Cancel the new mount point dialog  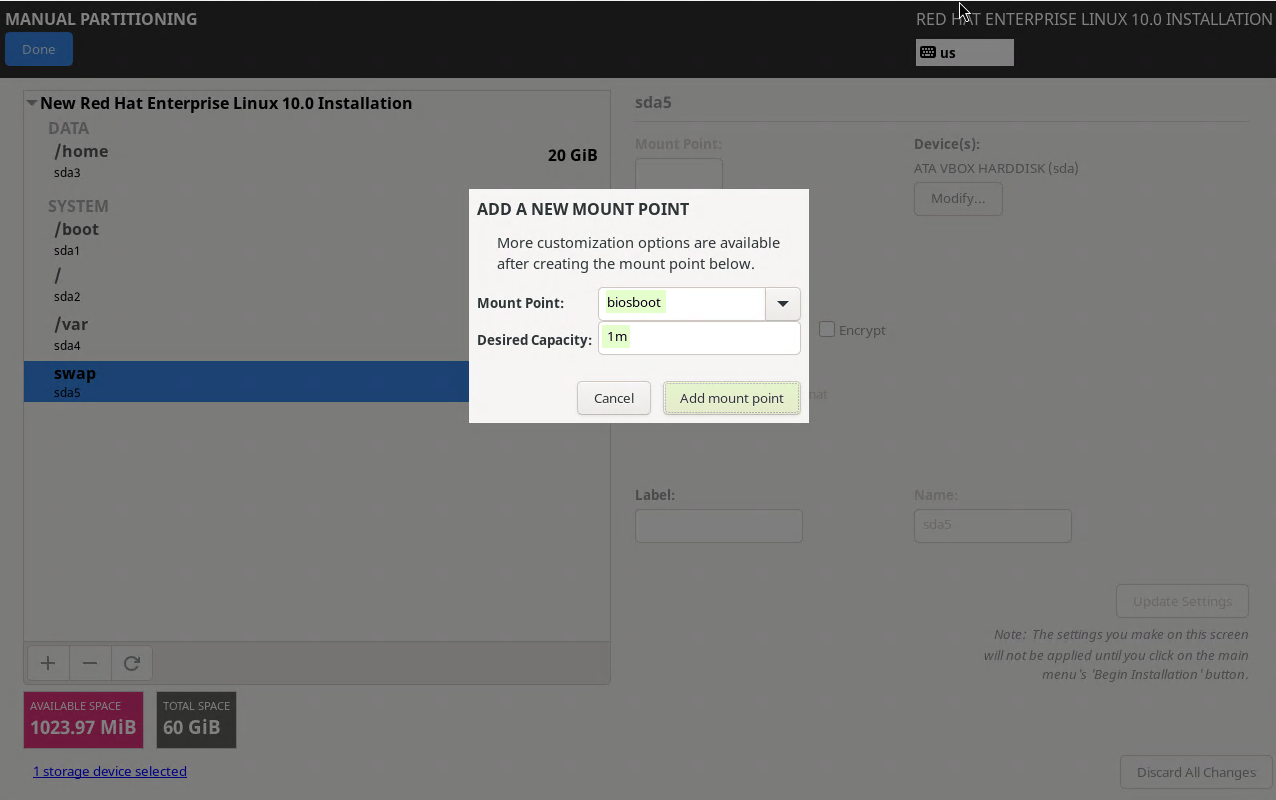[x=614, y=398]
